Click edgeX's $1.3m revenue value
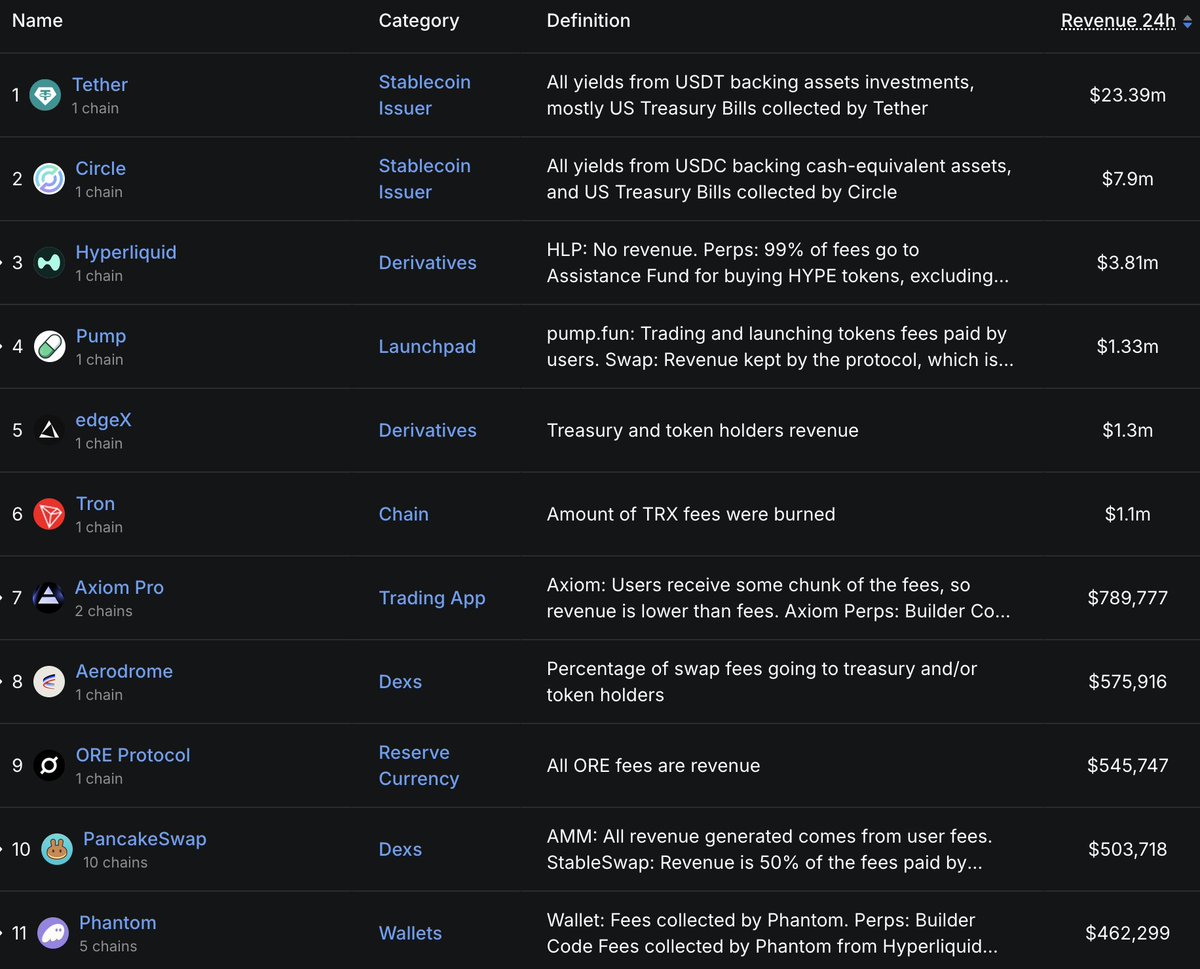Viewport: 1200px width, 969px height. [x=1128, y=431]
